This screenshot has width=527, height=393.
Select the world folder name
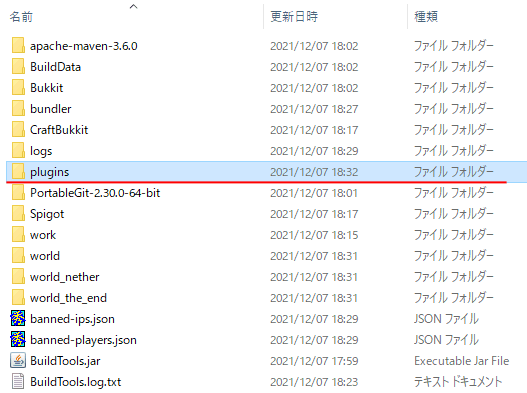coord(45,256)
